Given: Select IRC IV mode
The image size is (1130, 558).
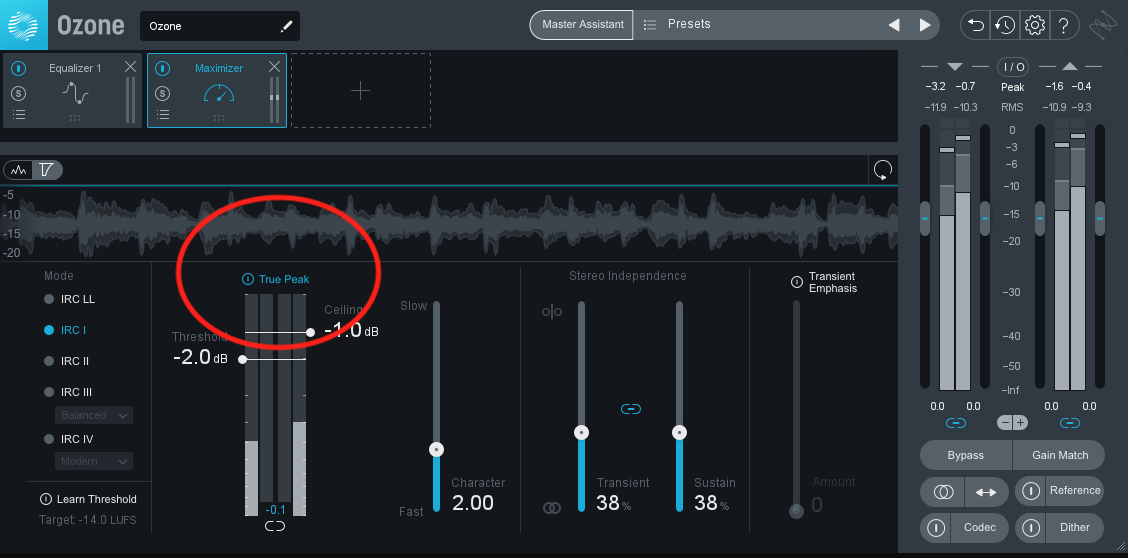Looking at the screenshot, I should tap(69, 439).
